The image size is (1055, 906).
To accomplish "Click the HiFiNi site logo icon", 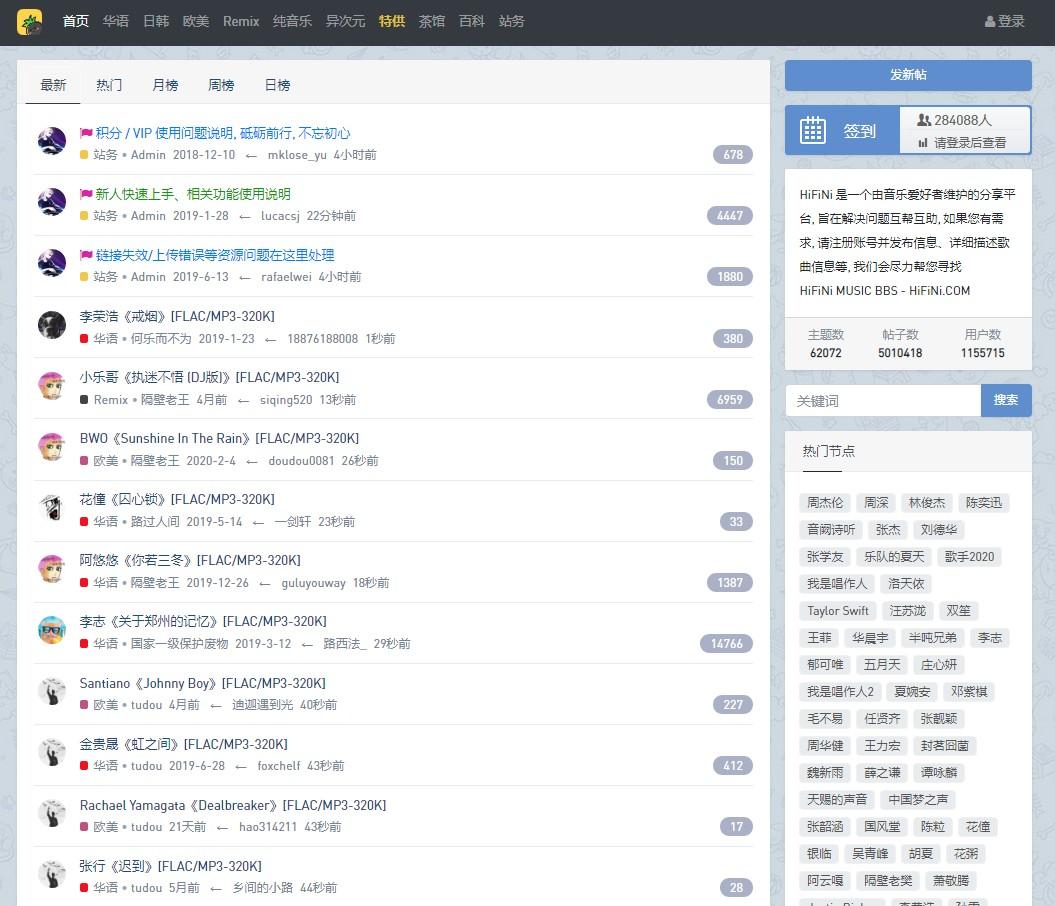I will pyautogui.click(x=29, y=21).
